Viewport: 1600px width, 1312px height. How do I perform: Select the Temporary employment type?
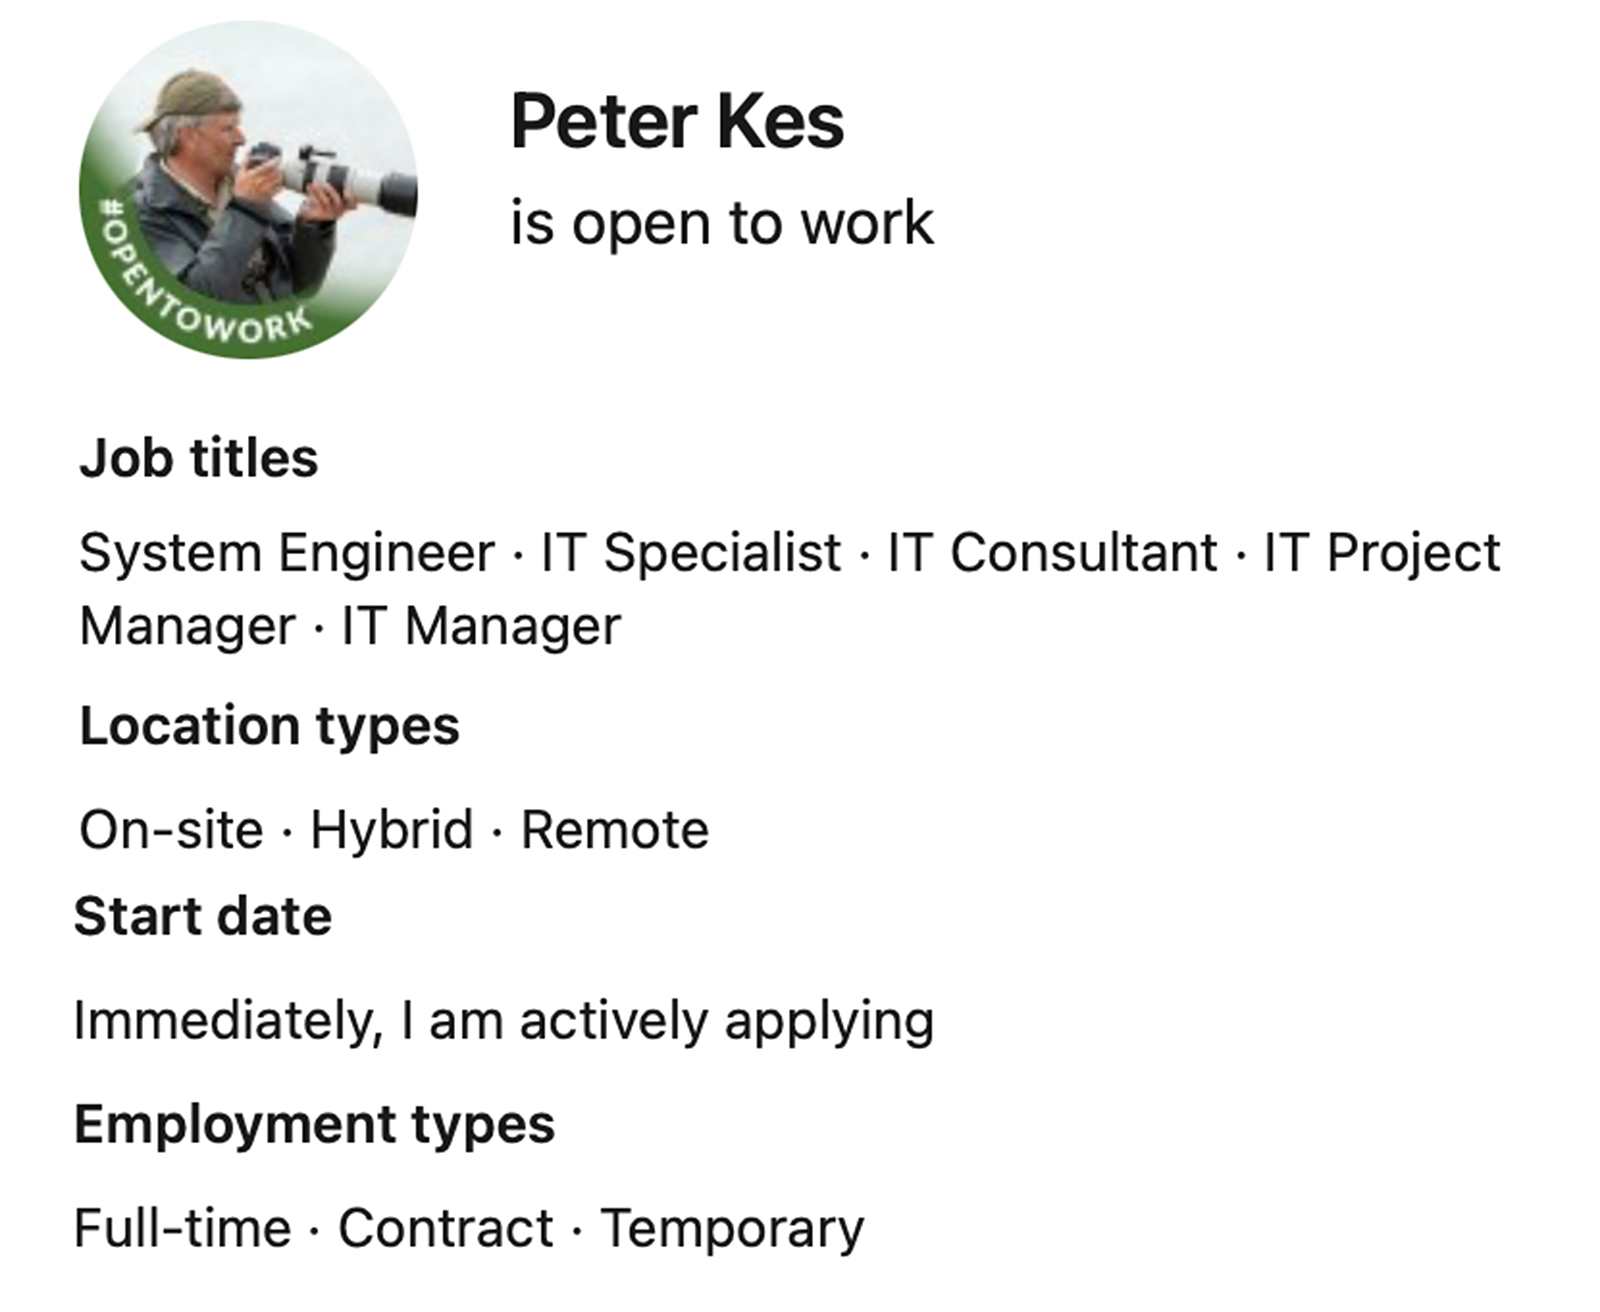pyautogui.click(x=732, y=1230)
